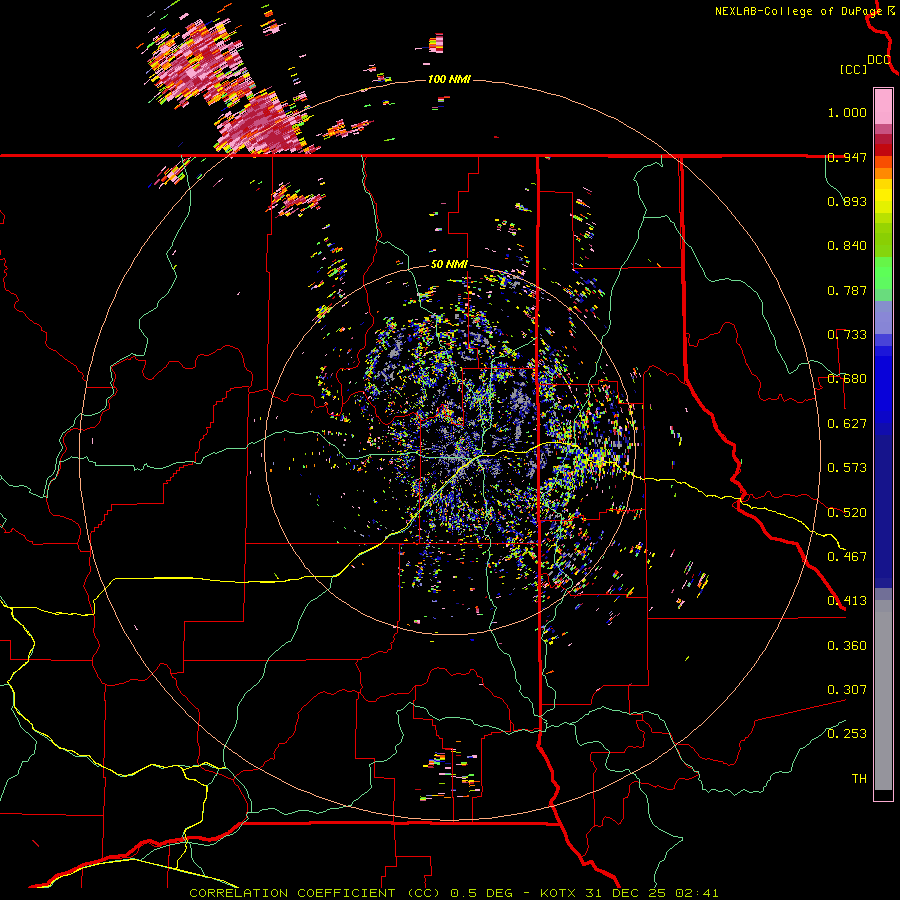
Task: Click the 0.840 scale value
Action: pos(847,246)
